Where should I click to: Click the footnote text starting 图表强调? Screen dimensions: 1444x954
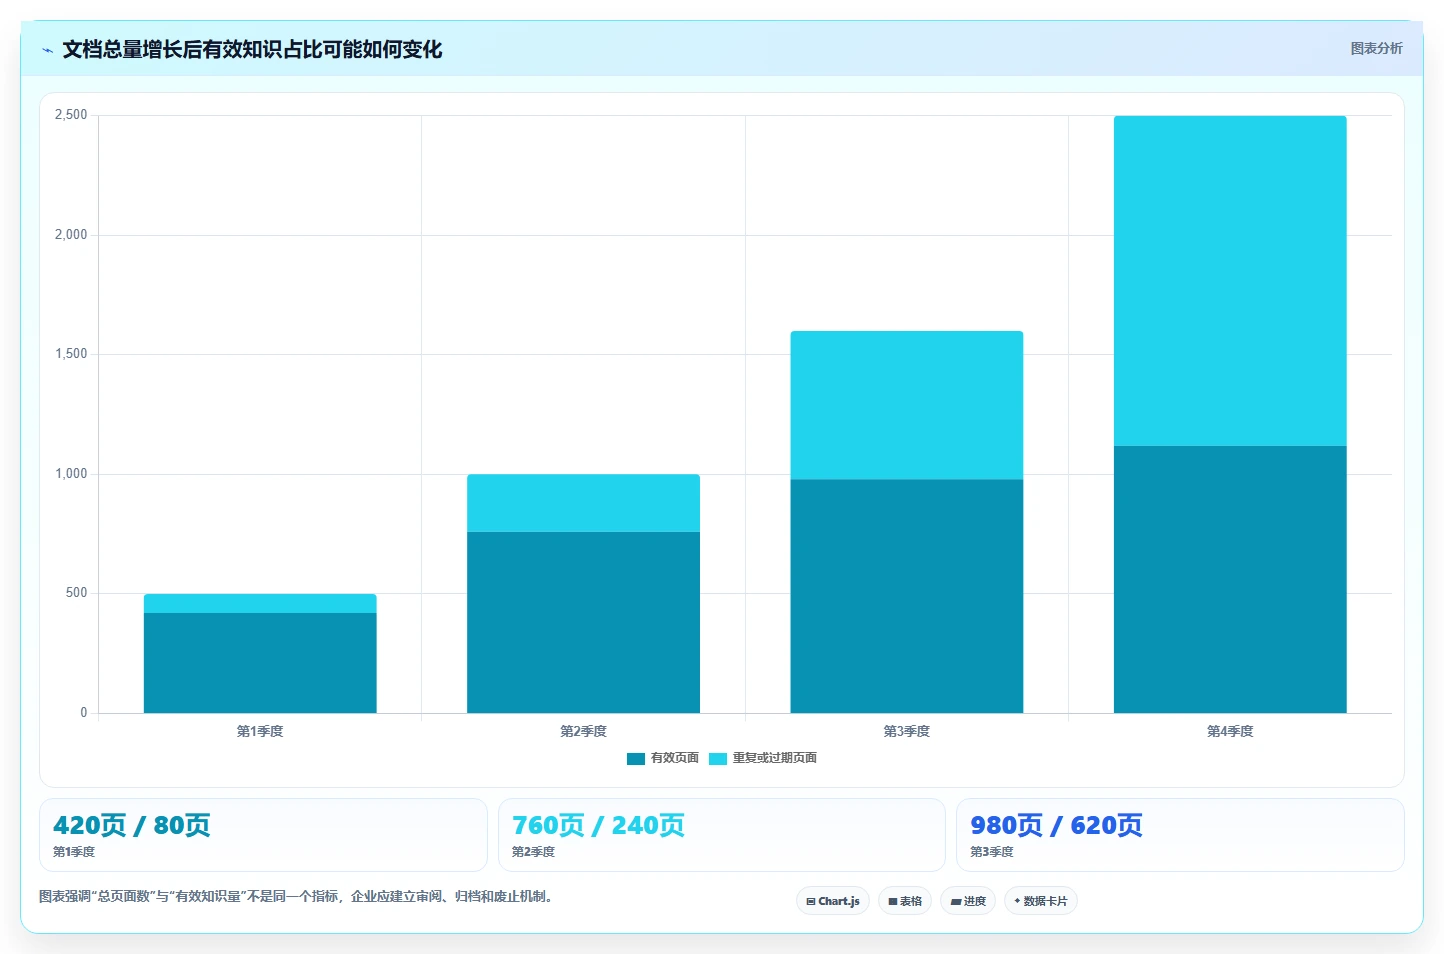point(296,896)
